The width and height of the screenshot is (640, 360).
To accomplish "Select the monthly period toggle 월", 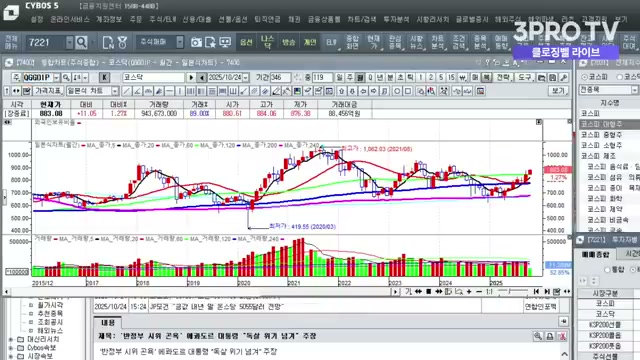I will 360,78.
